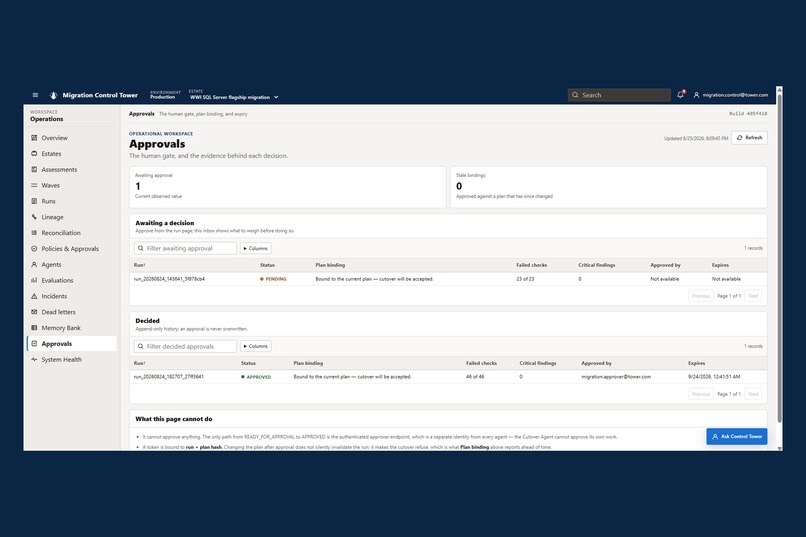Refresh the Approvals page
806x537 pixels.
(x=749, y=138)
